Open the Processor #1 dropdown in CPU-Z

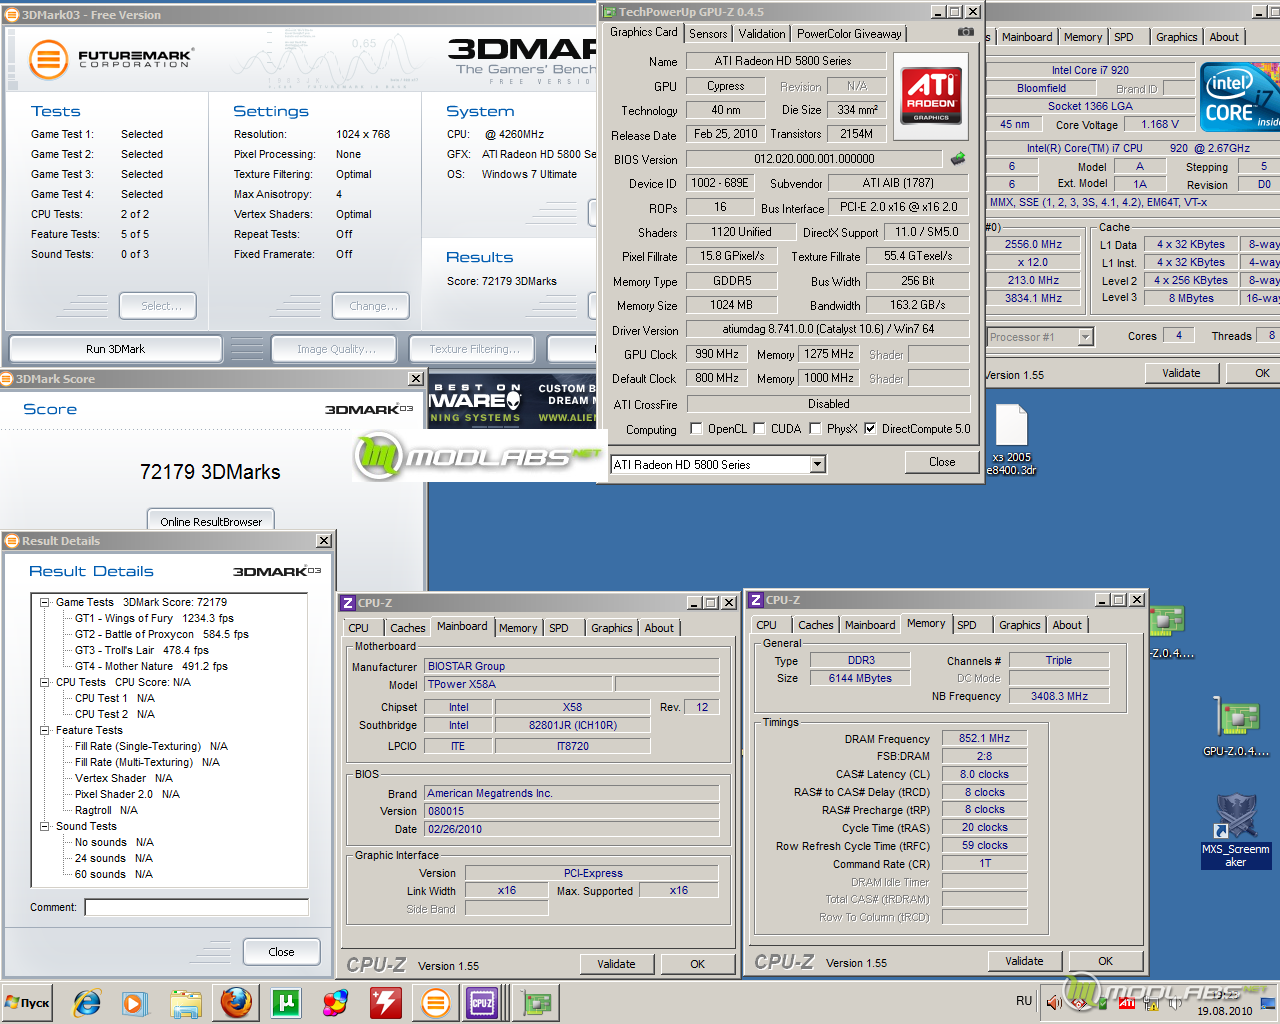pos(1086,337)
